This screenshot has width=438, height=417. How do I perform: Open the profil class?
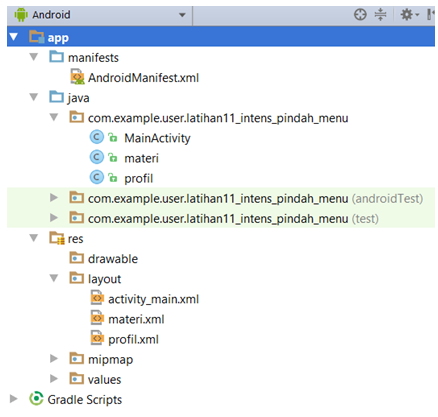point(139,179)
